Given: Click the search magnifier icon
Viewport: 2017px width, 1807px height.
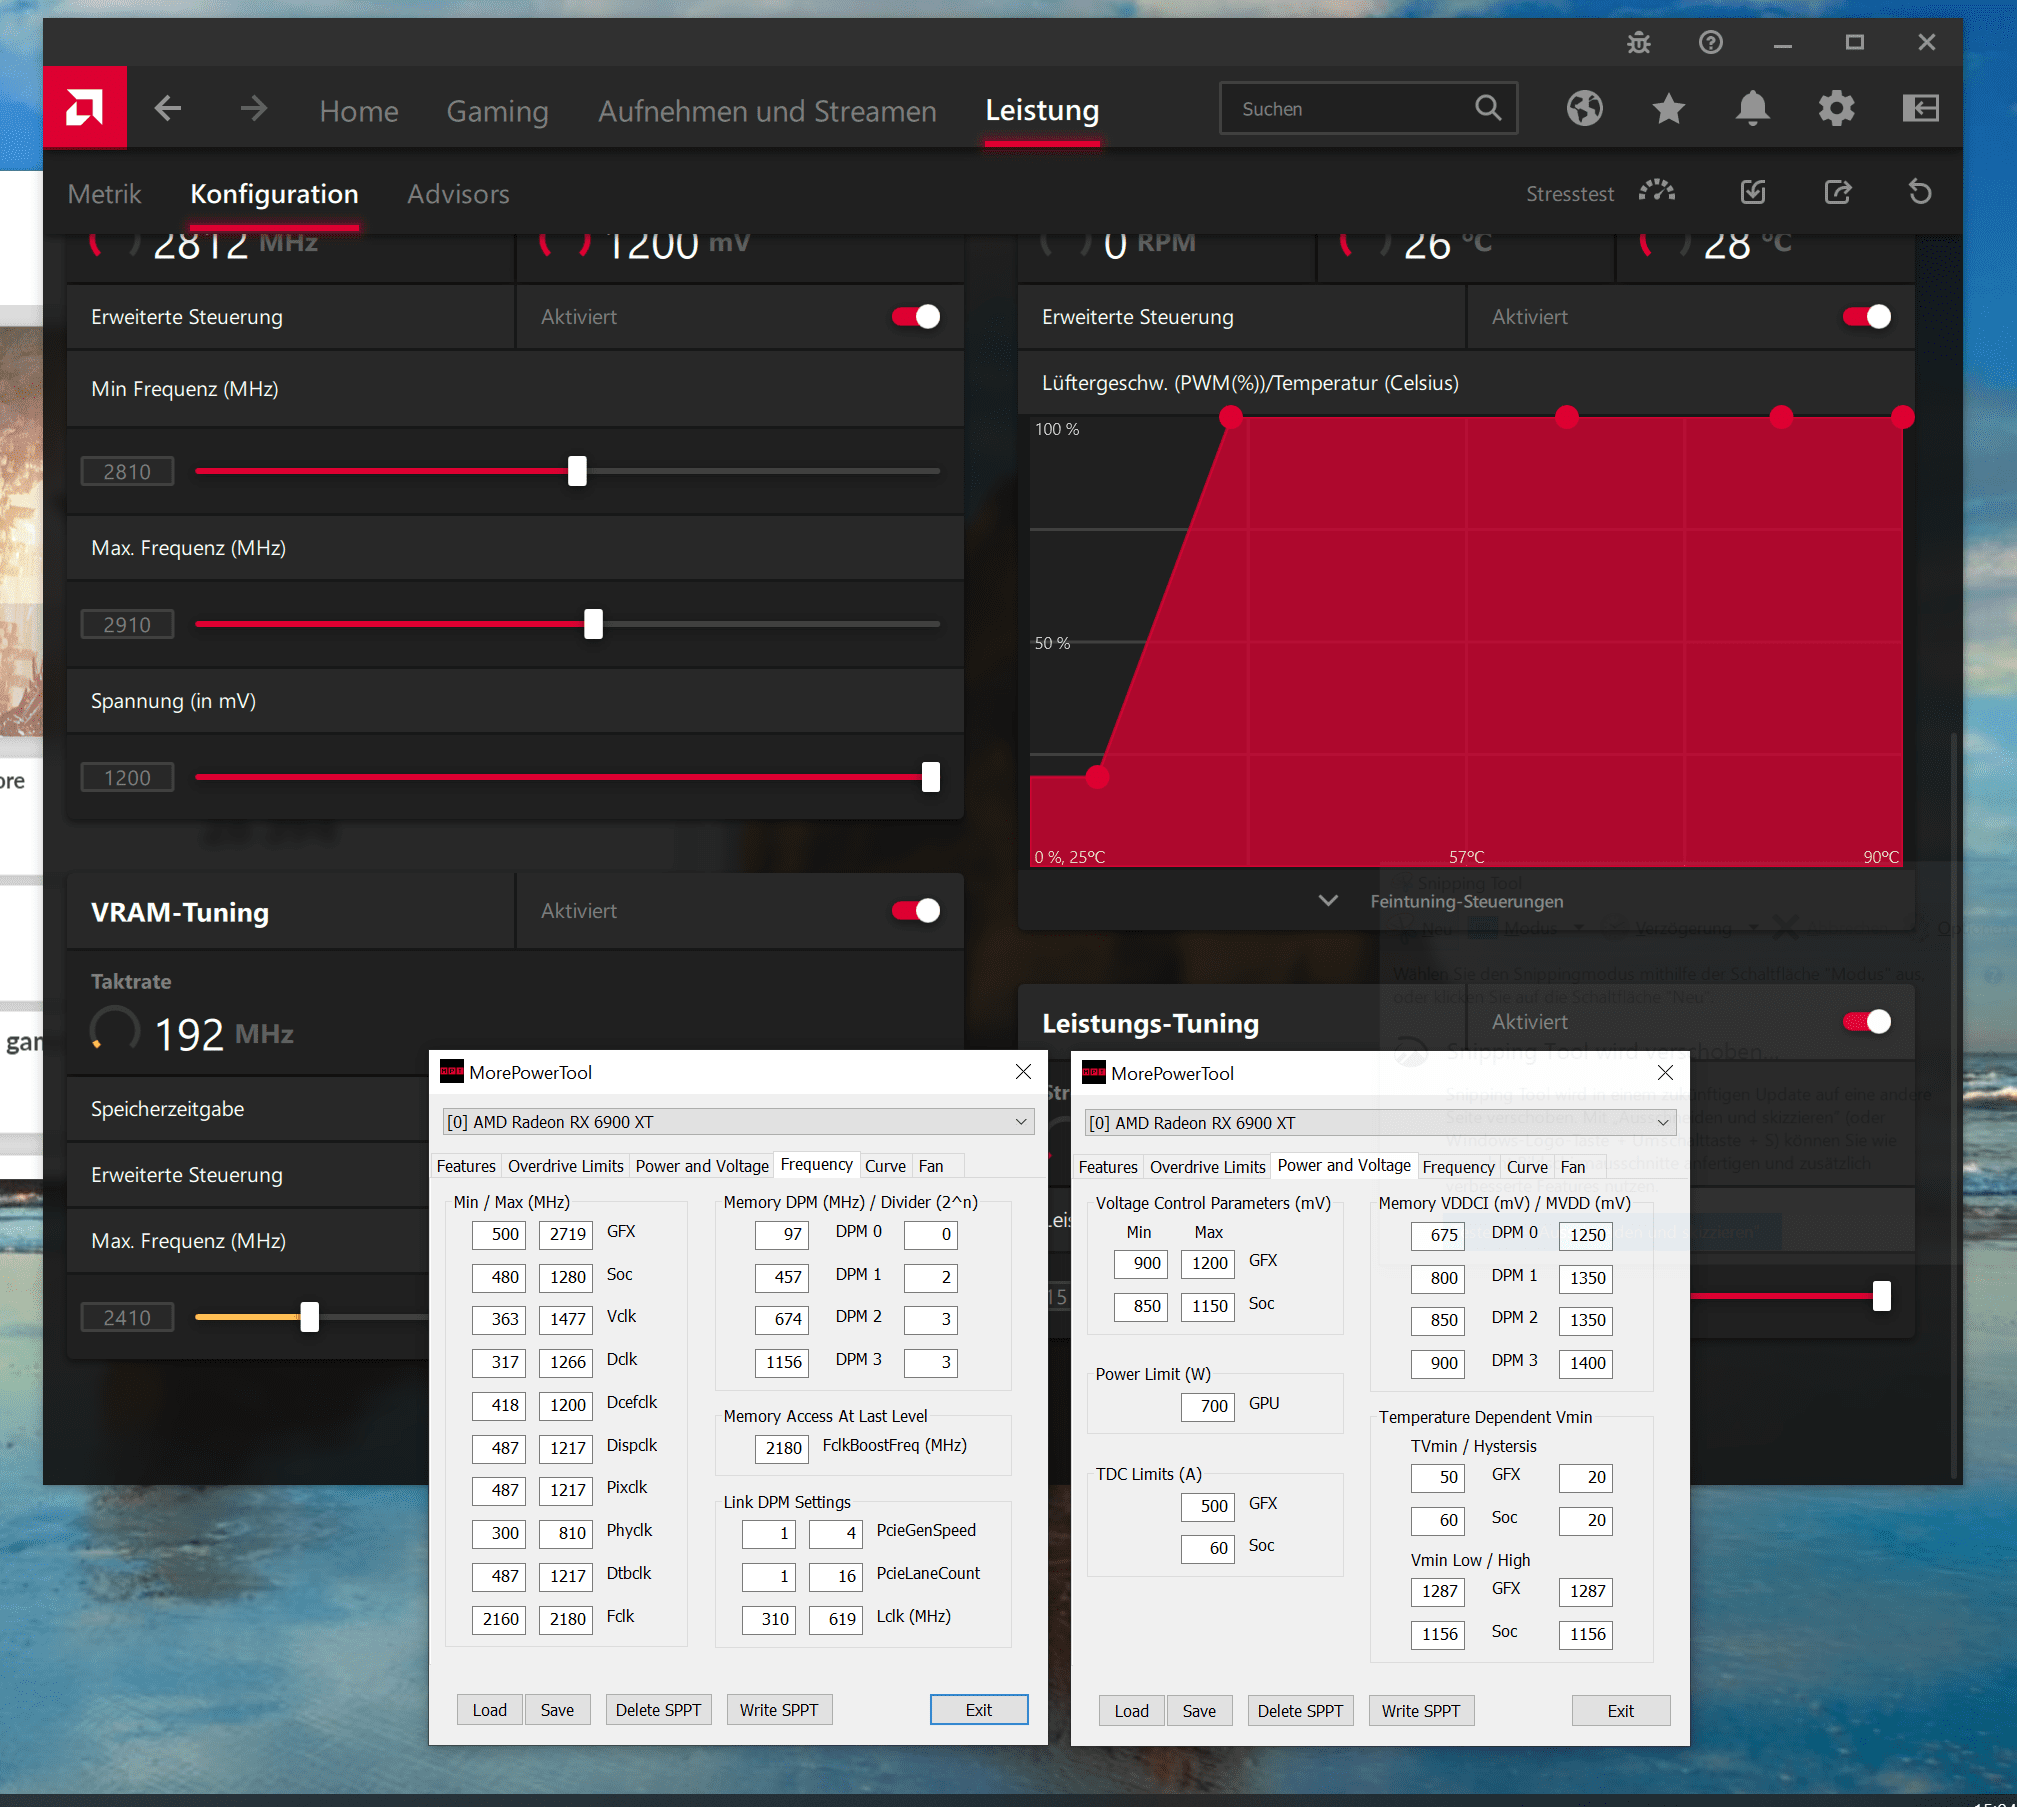Looking at the screenshot, I should (1488, 108).
